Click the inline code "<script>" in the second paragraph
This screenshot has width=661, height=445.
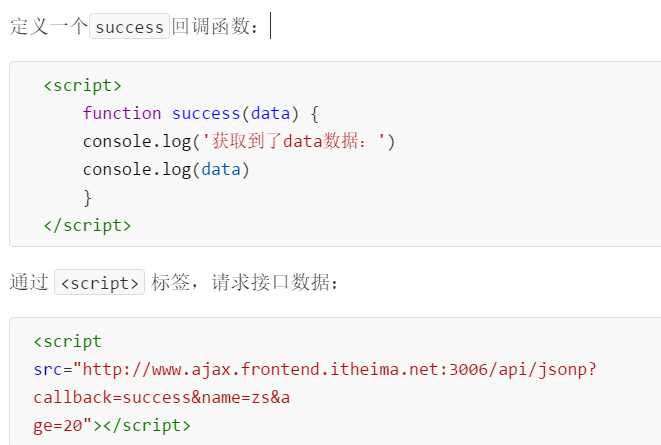point(100,283)
